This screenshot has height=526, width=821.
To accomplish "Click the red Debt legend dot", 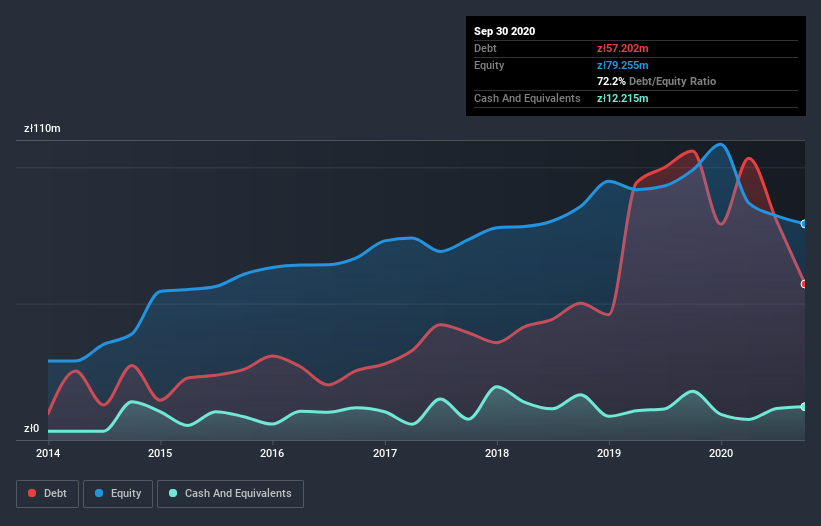I will pos(32,493).
